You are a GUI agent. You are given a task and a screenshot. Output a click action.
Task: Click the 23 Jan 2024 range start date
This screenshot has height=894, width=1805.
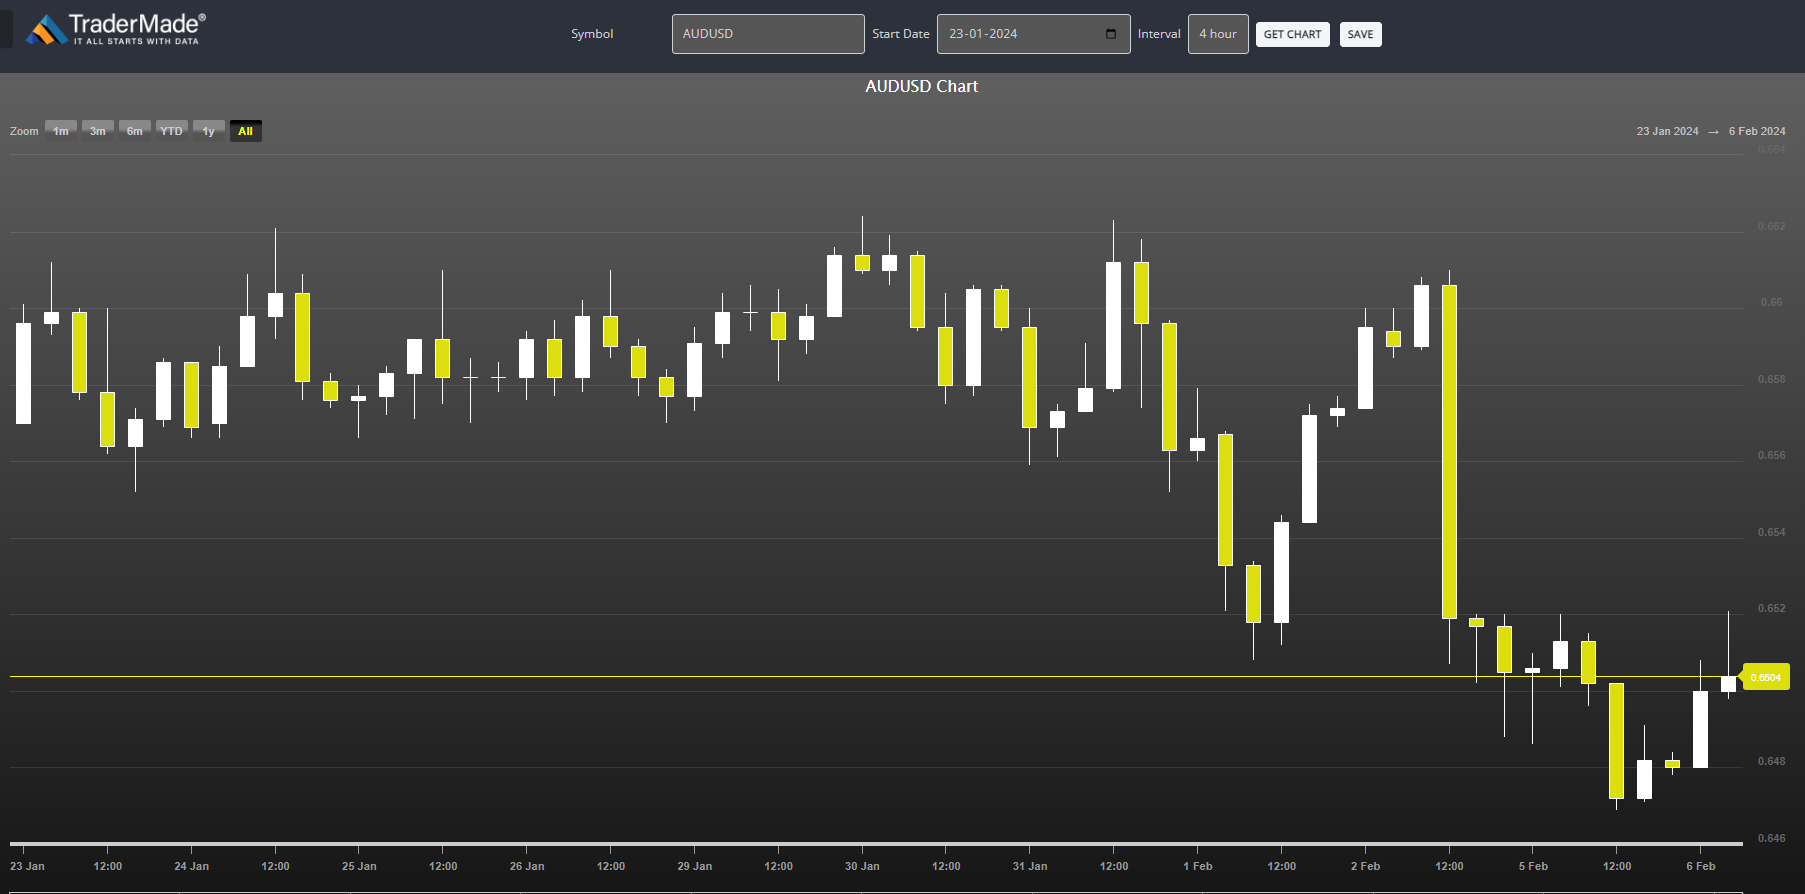click(x=1667, y=131)
